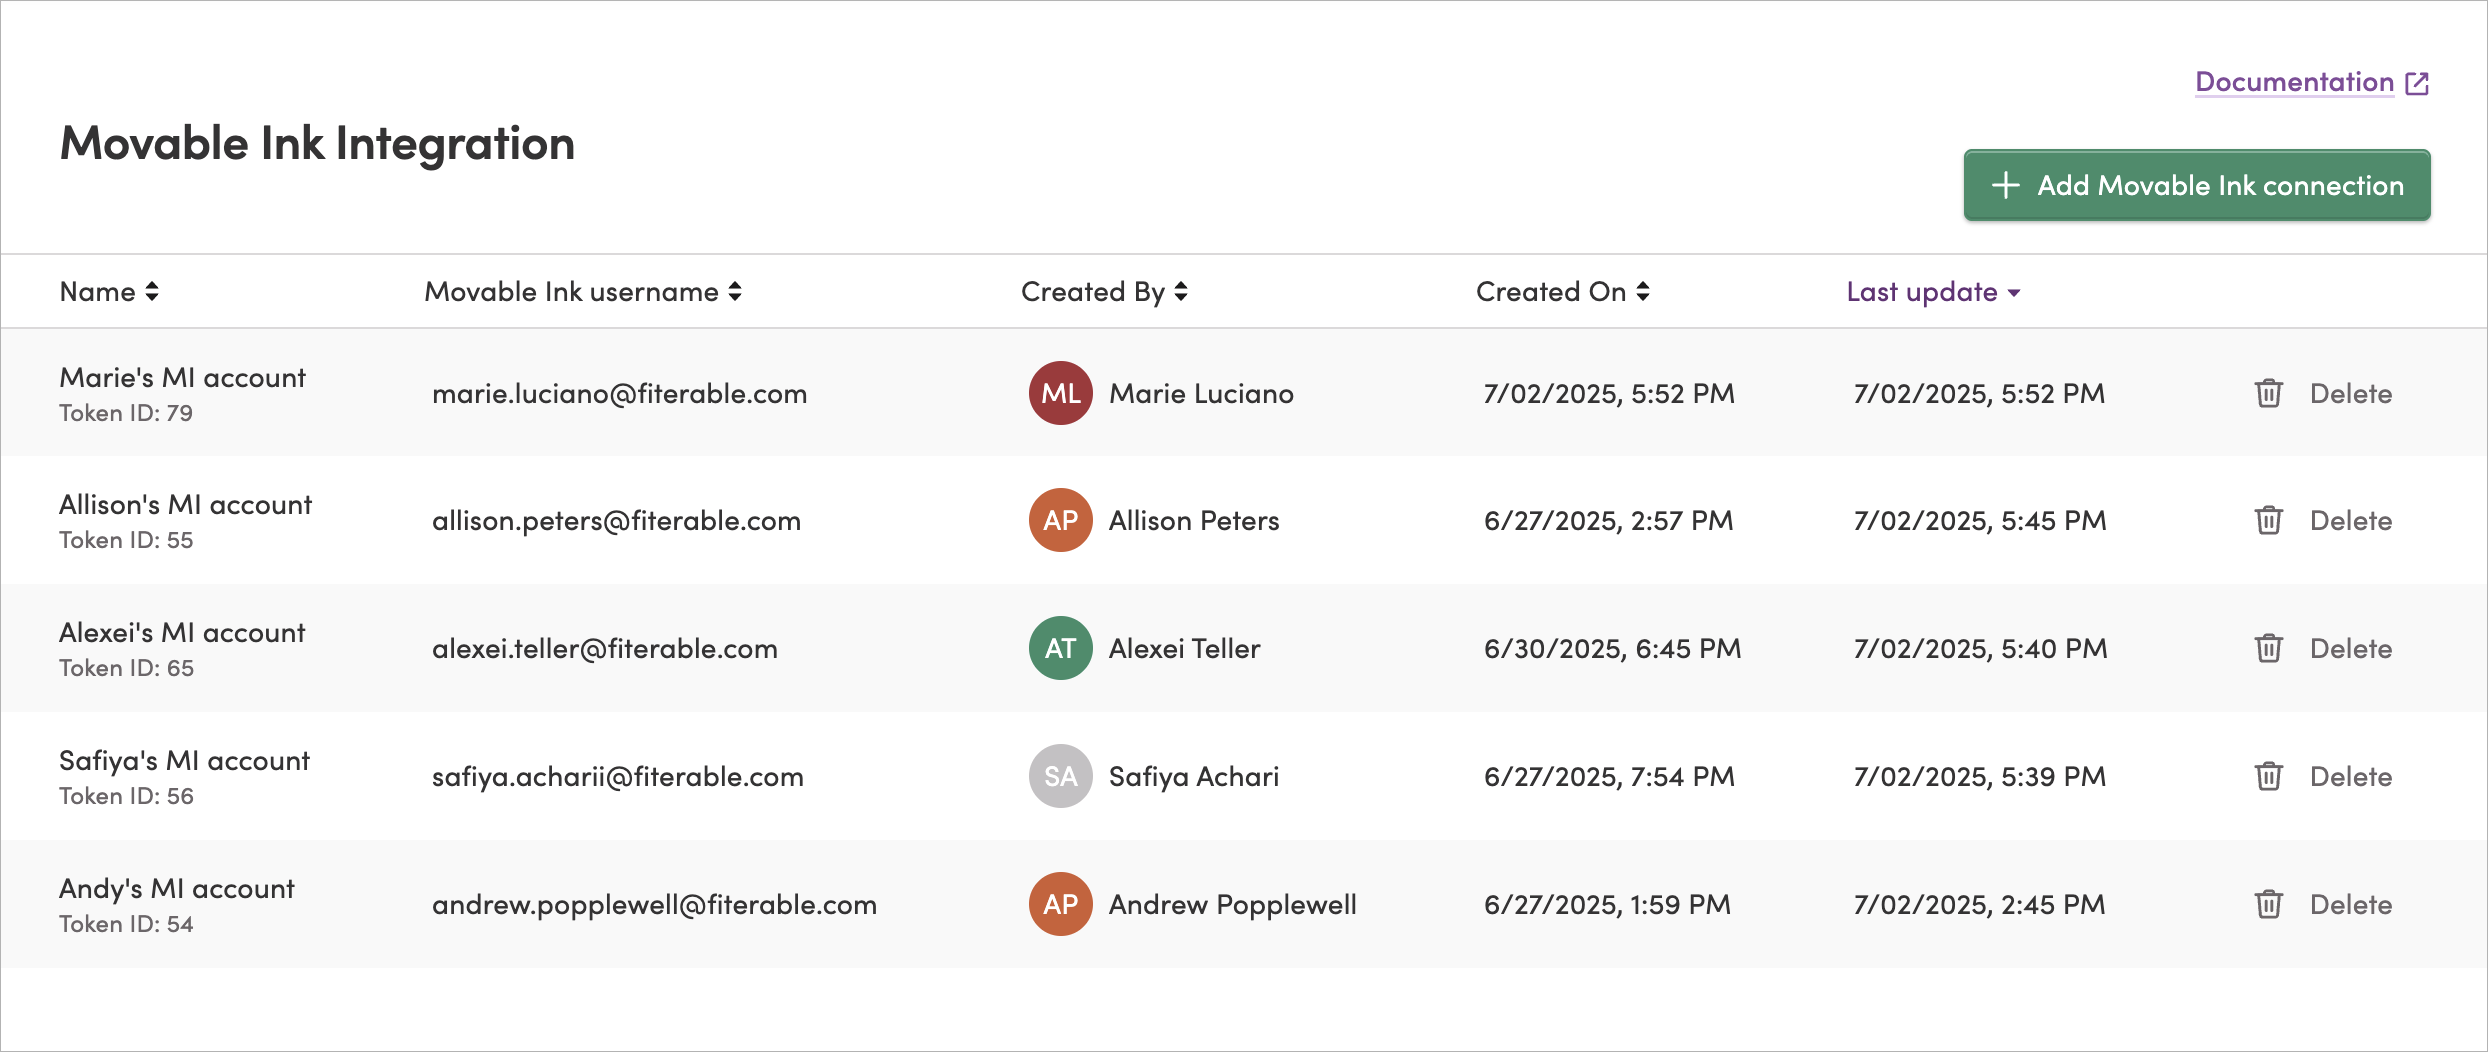The height and width of the screenshot is (1052, 2488).
Task: Delete Allison's MI account connection
Action: 2323,520
